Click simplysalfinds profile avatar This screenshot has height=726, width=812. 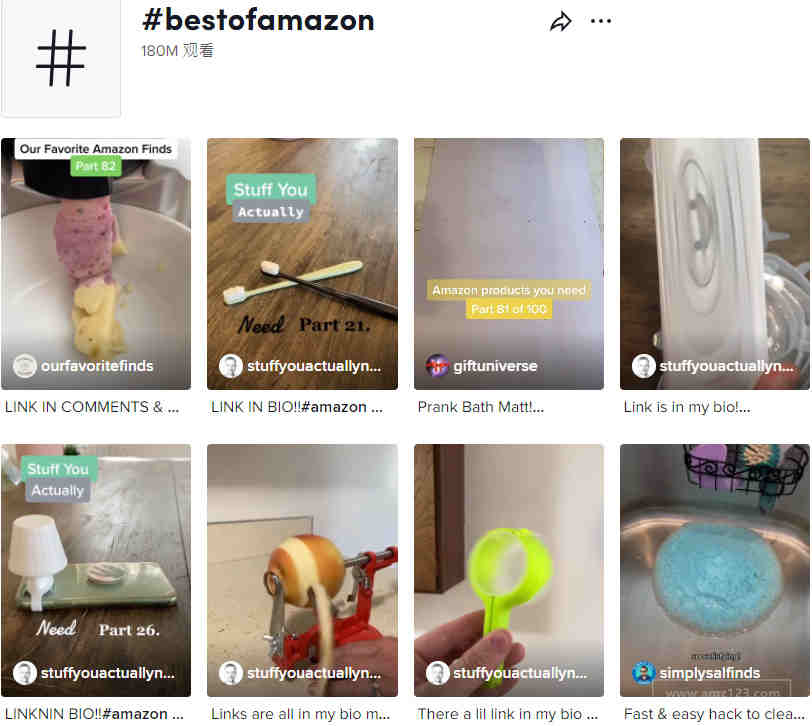coord(644,673)
